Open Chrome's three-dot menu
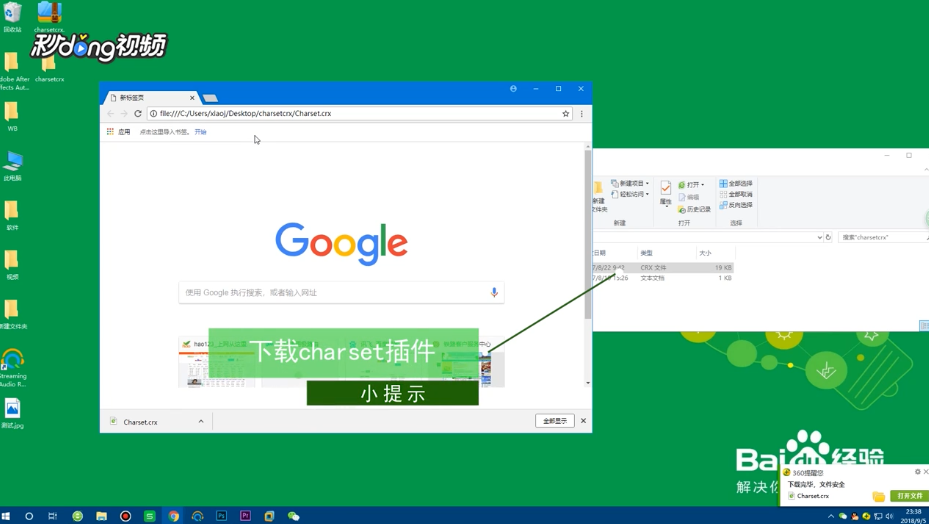The width and height of the screenshot is (929, 524). tap(582, 113)
